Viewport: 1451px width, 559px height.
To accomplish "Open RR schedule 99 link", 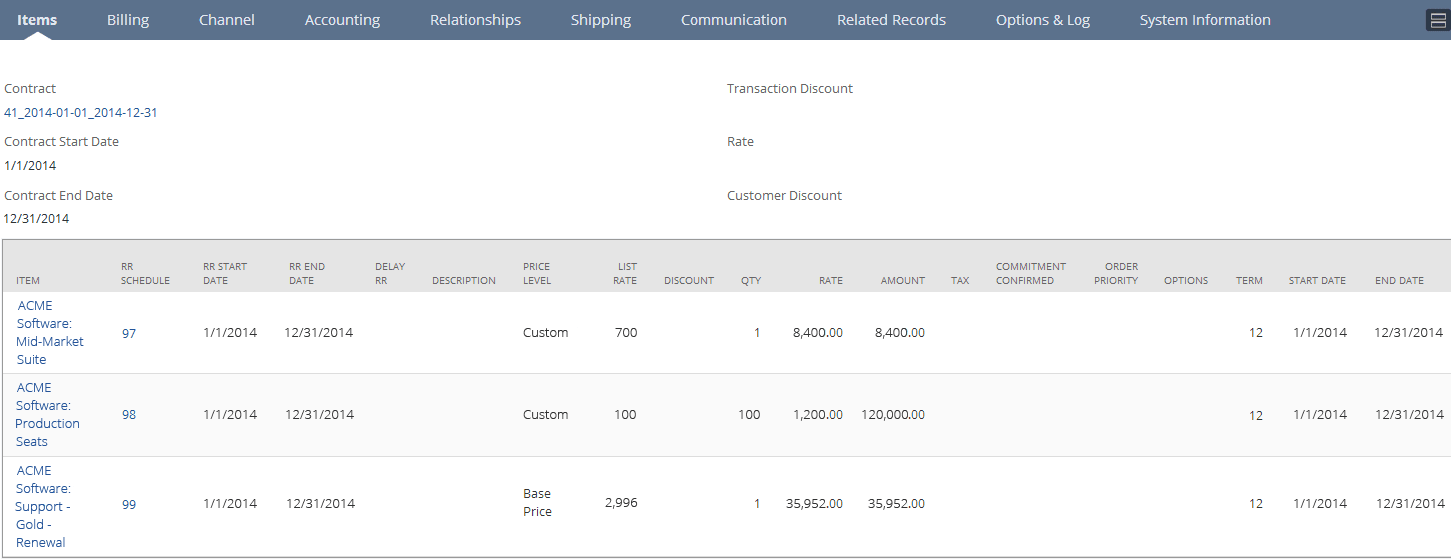I will (x=129, y=505).
